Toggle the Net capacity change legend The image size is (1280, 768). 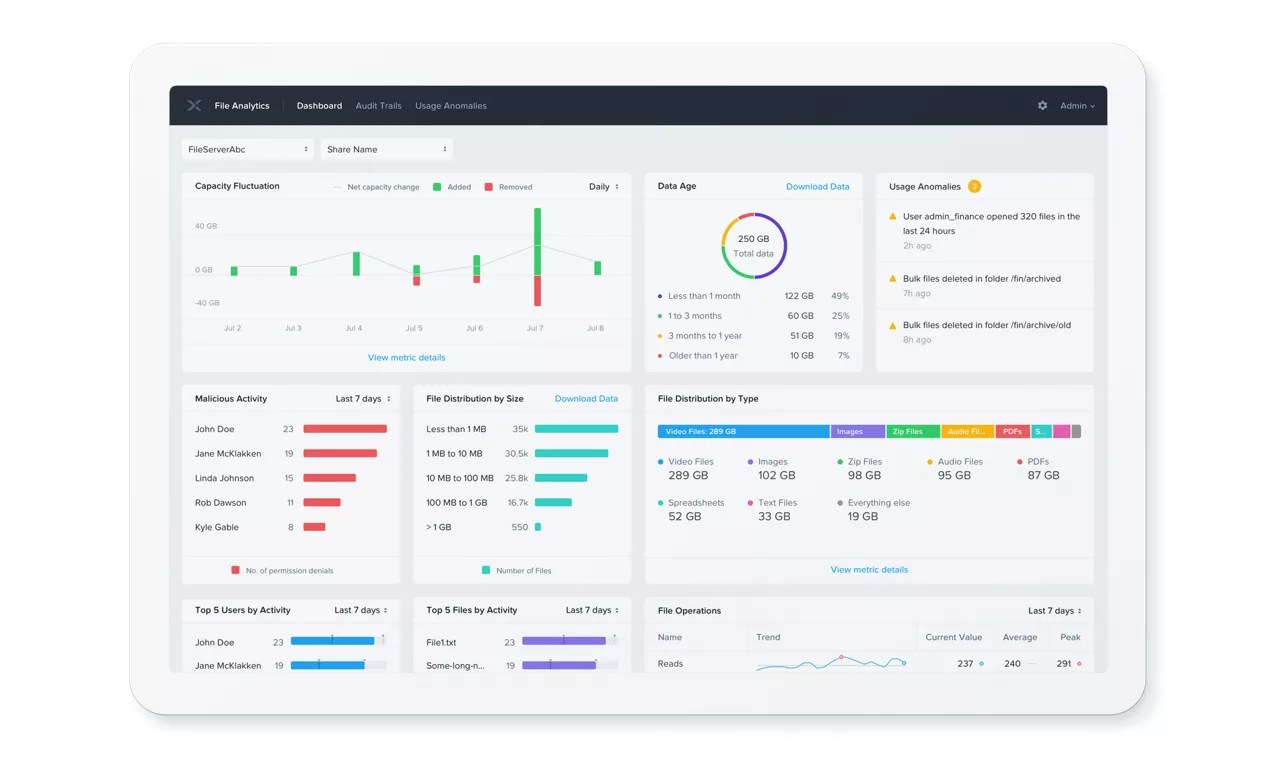coord(385,186)
